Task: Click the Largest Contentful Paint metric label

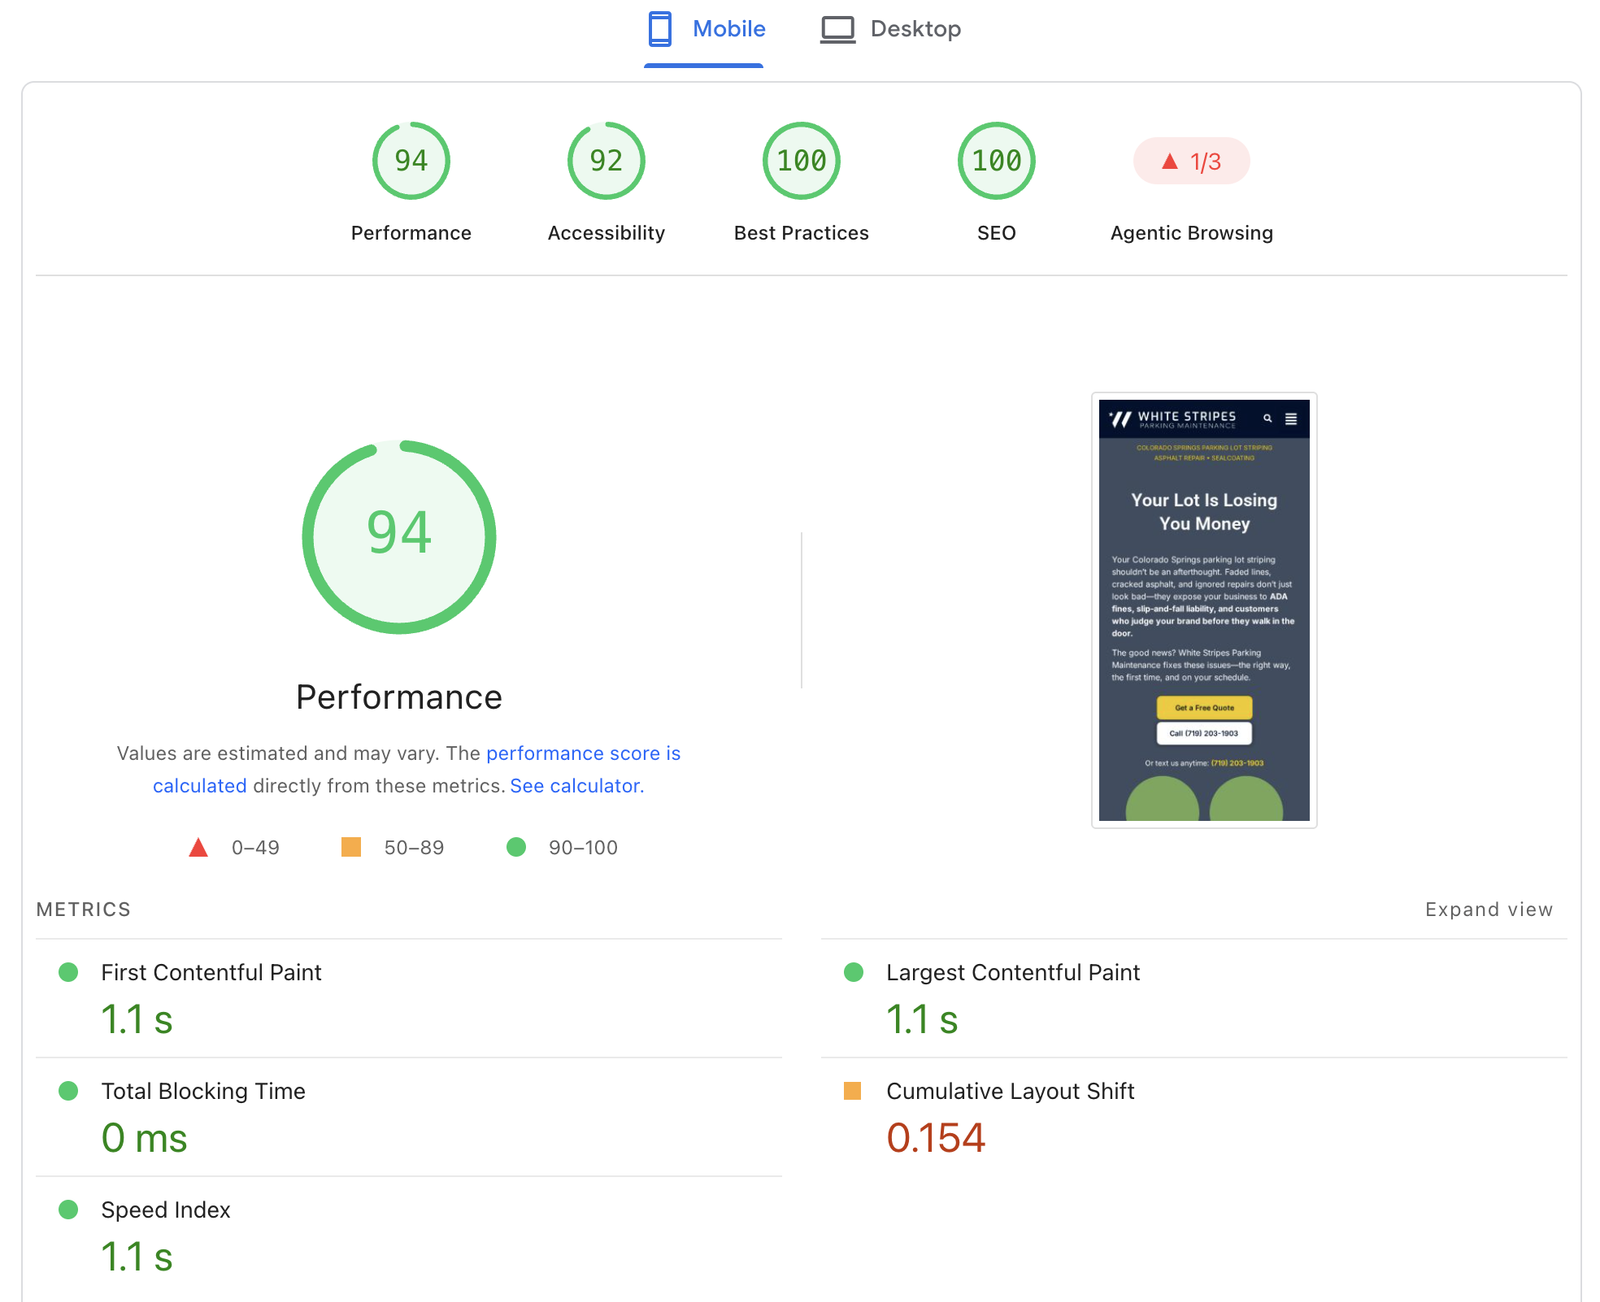Action: [1013, 972]
